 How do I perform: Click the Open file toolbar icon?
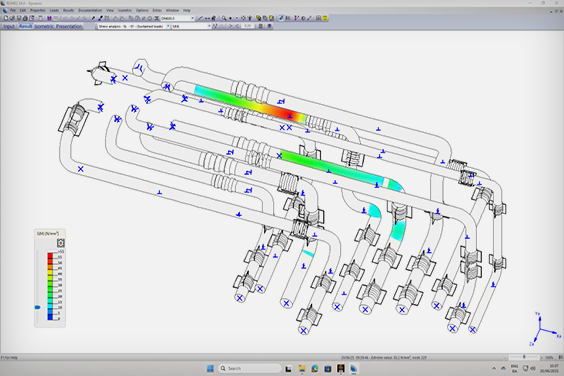tap(12, 18)
